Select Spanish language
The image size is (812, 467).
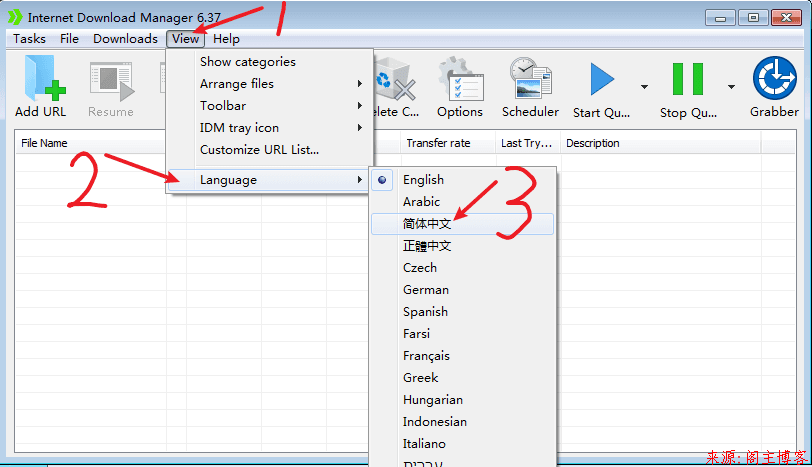point(462,312)
